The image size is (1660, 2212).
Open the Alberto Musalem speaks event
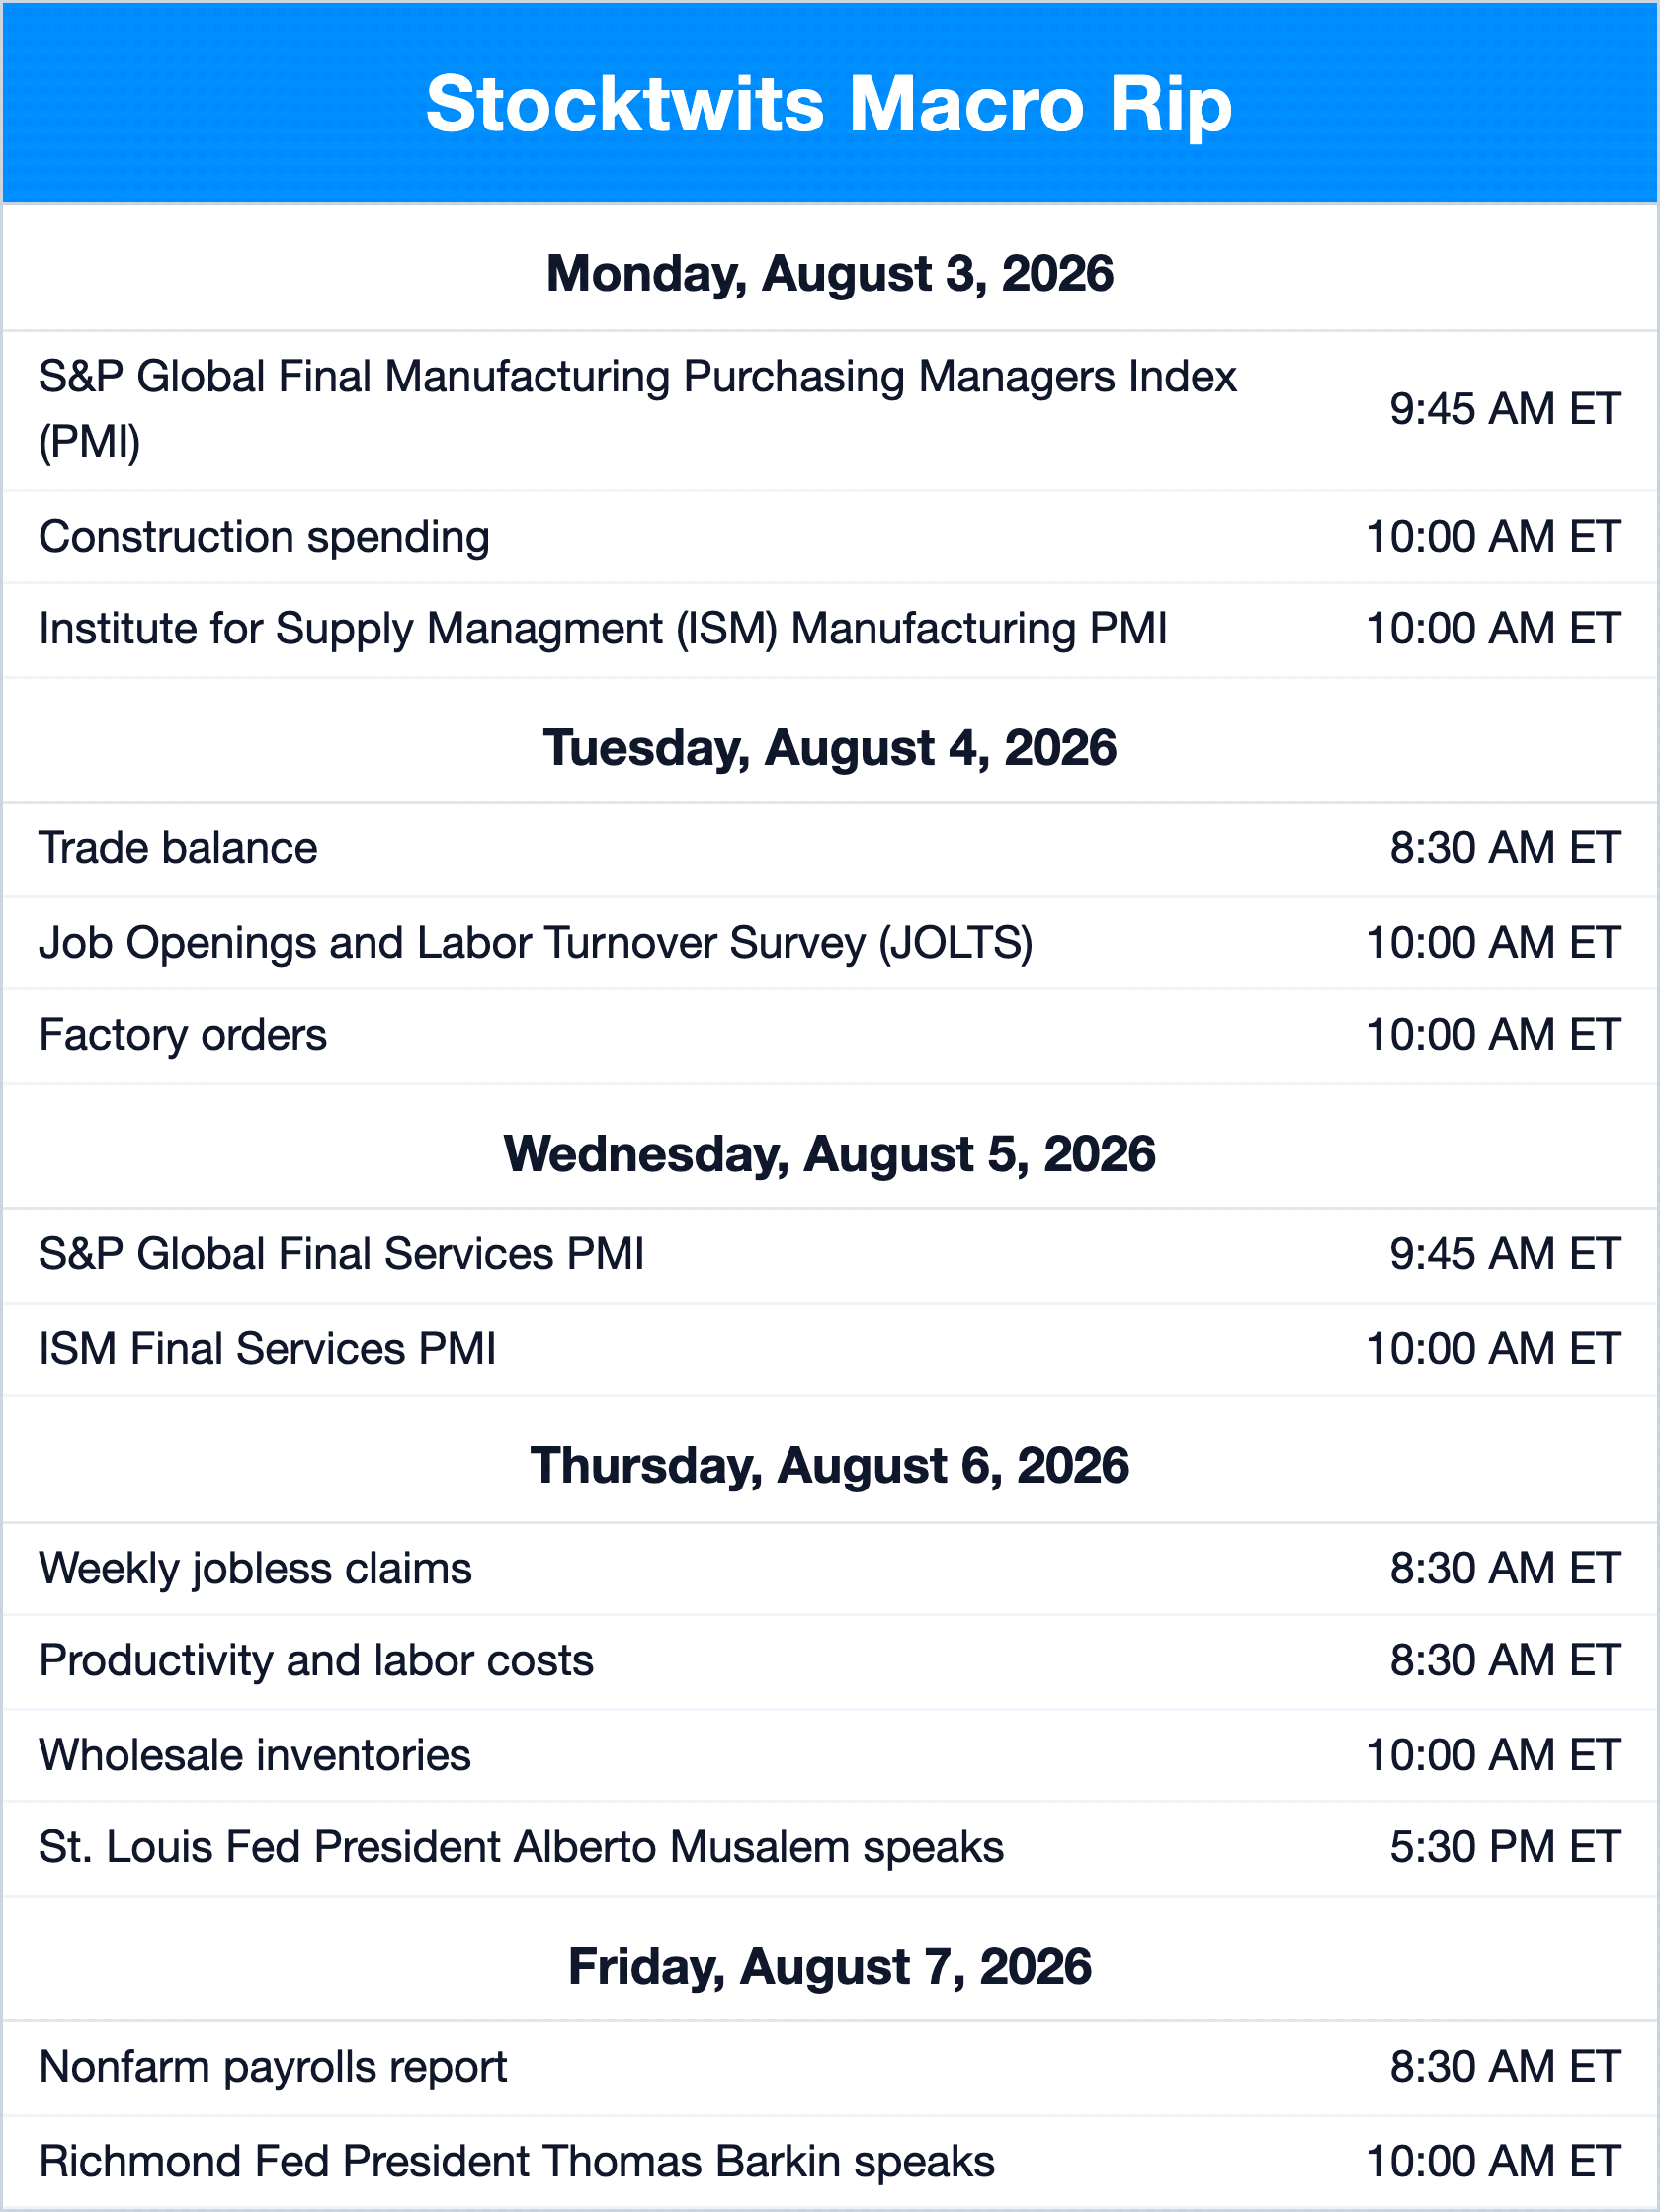[830, 1847]
